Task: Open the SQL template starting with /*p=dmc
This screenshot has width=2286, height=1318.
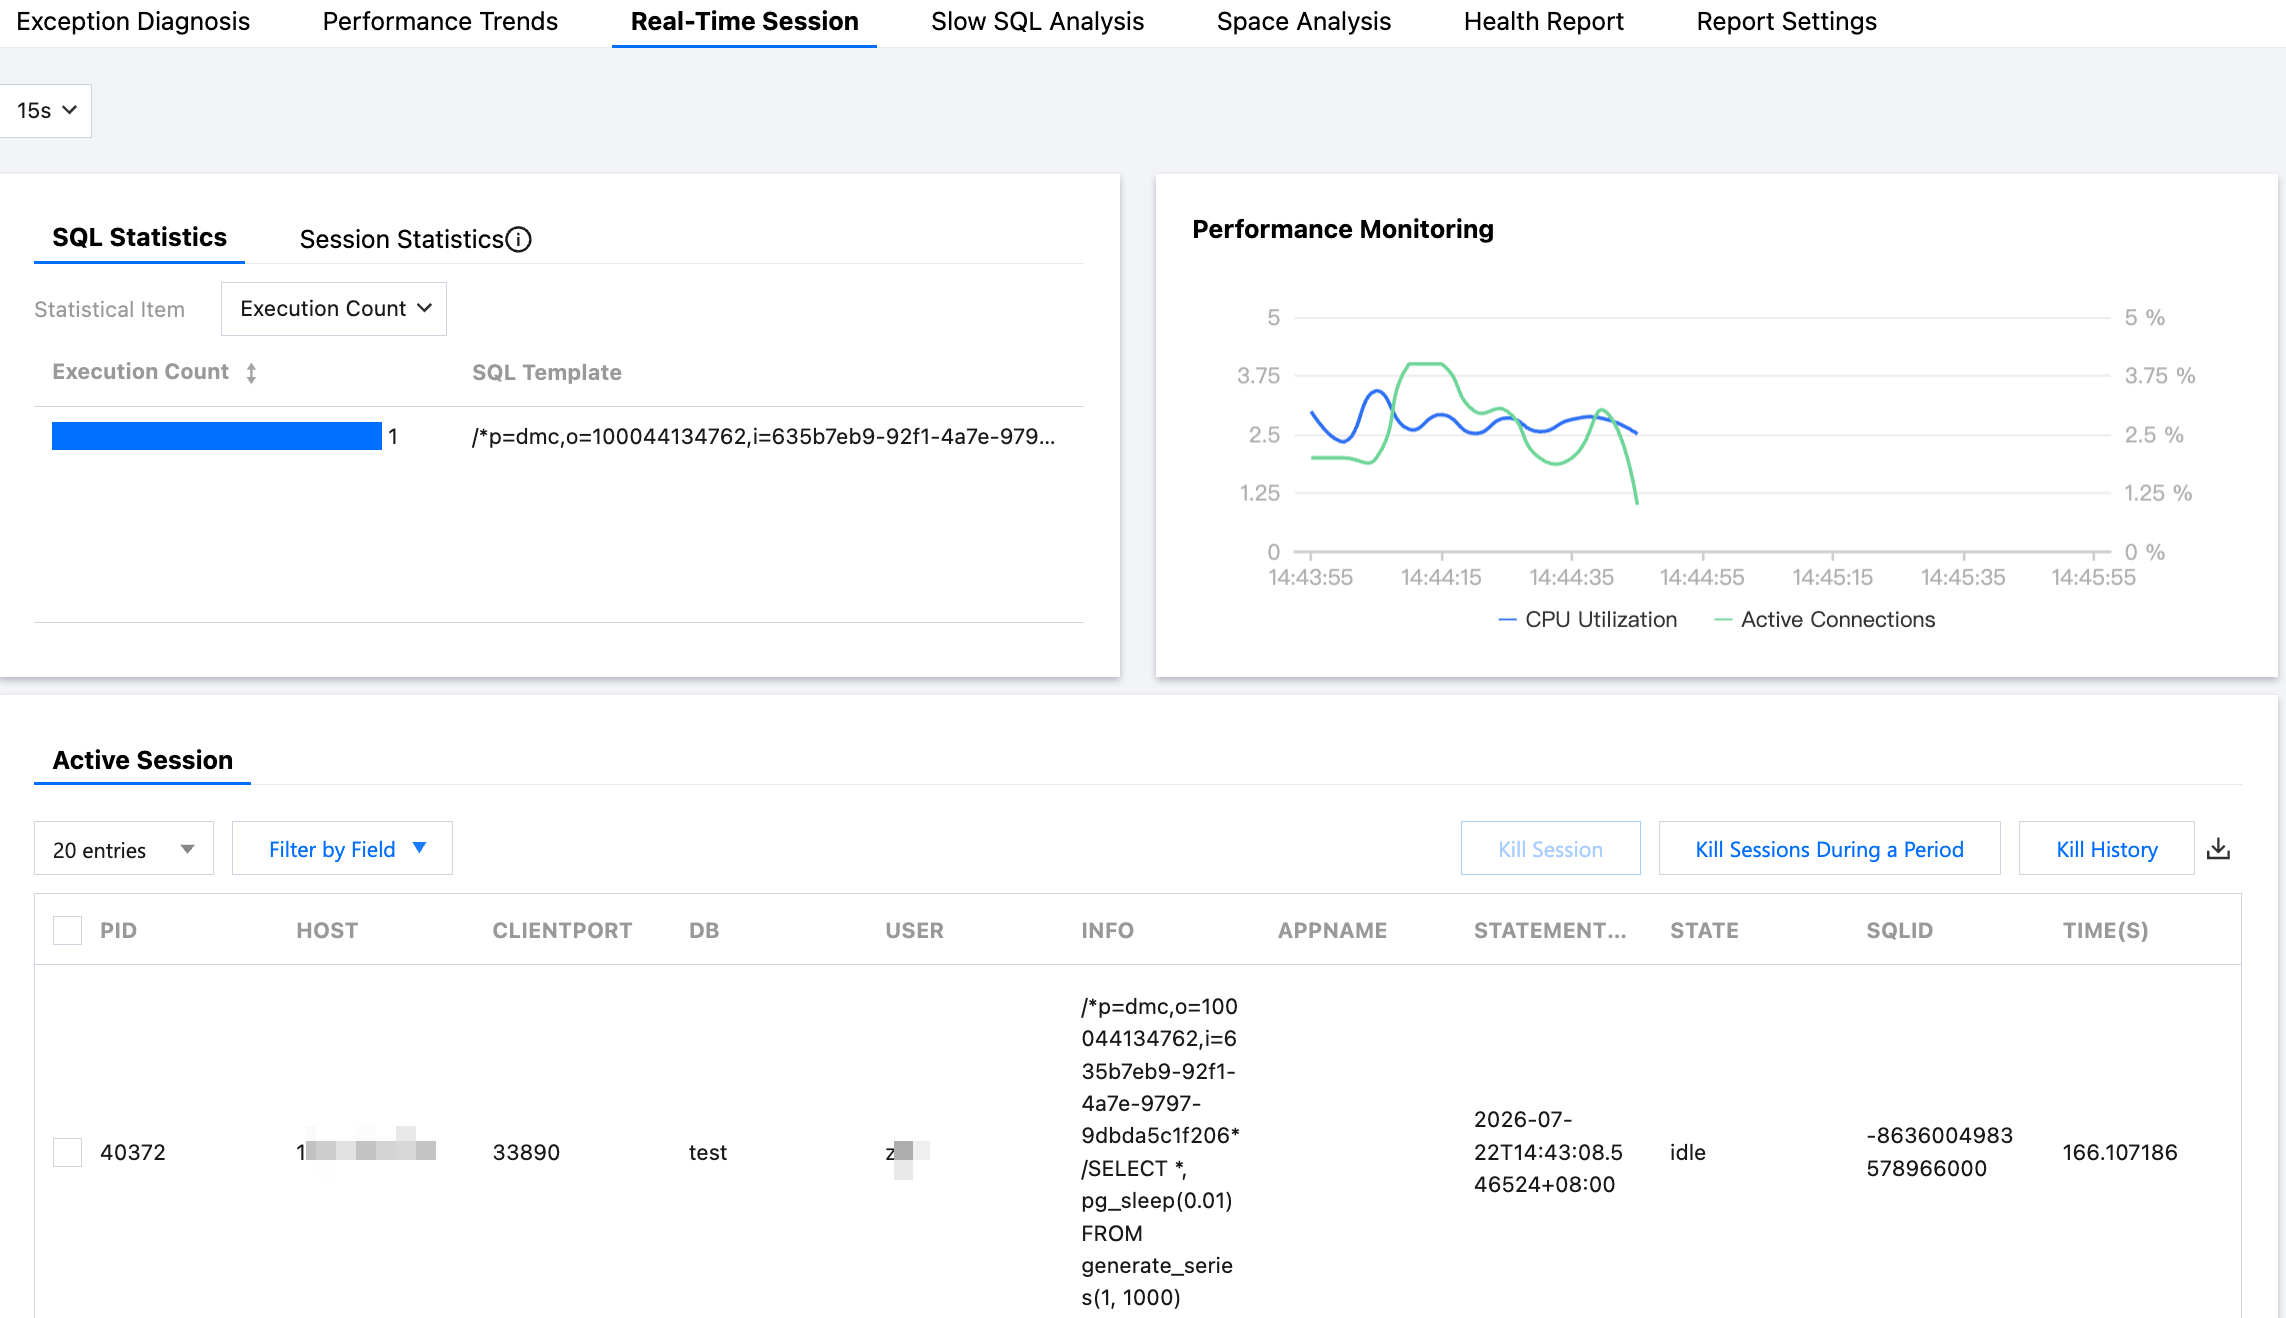Action: (763, 436)
